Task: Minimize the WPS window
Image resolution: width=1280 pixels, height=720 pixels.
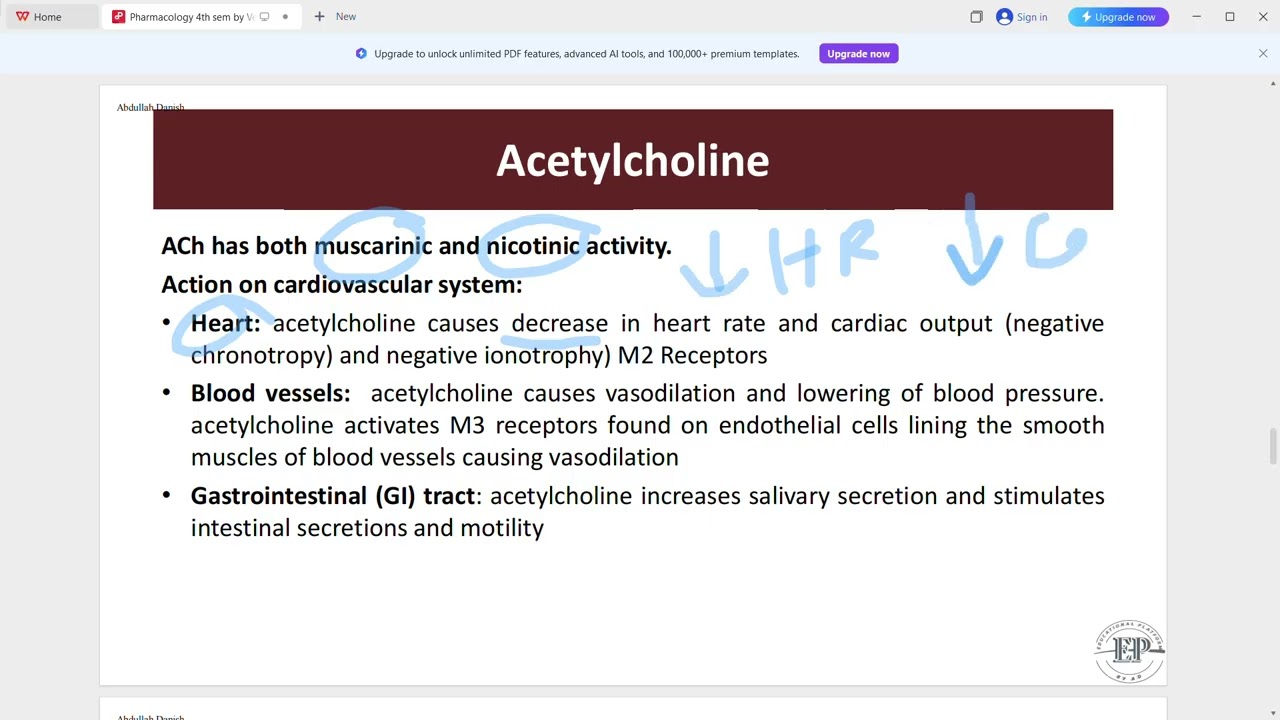Action: click(1196, 17)
